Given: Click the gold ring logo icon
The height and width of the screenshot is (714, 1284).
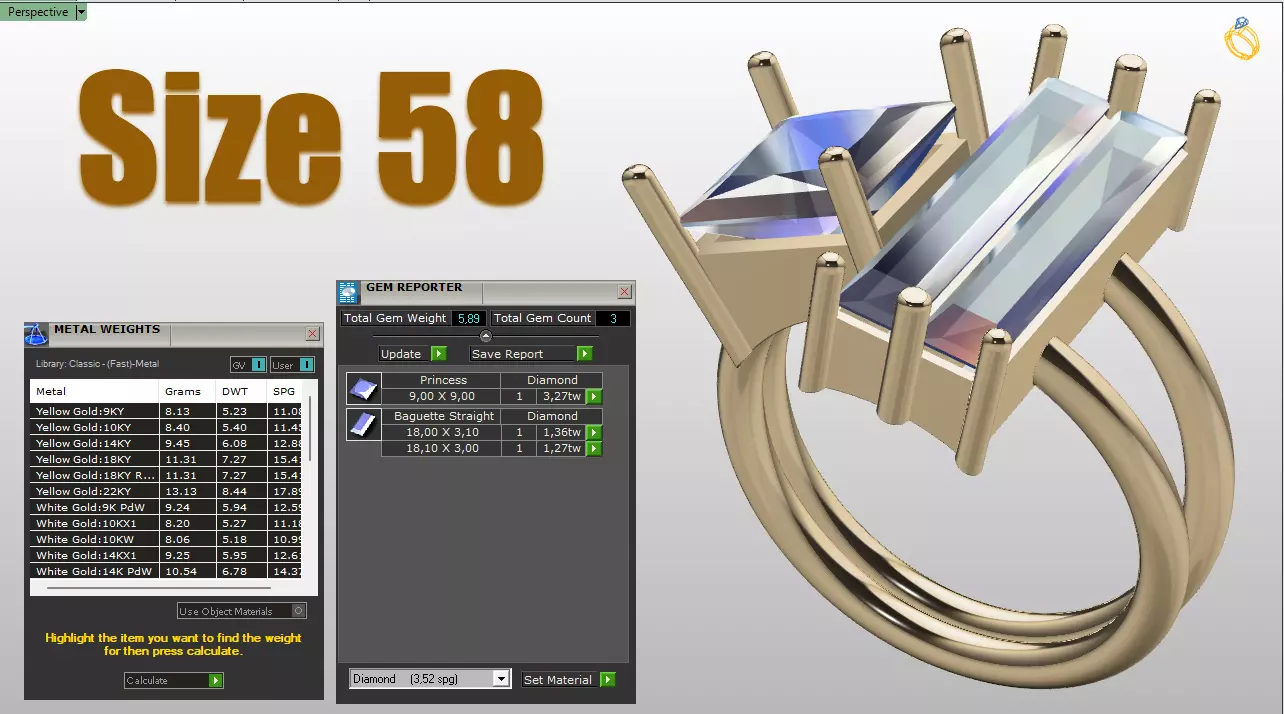Looking at the screenshot, I should click(1242, 38).
